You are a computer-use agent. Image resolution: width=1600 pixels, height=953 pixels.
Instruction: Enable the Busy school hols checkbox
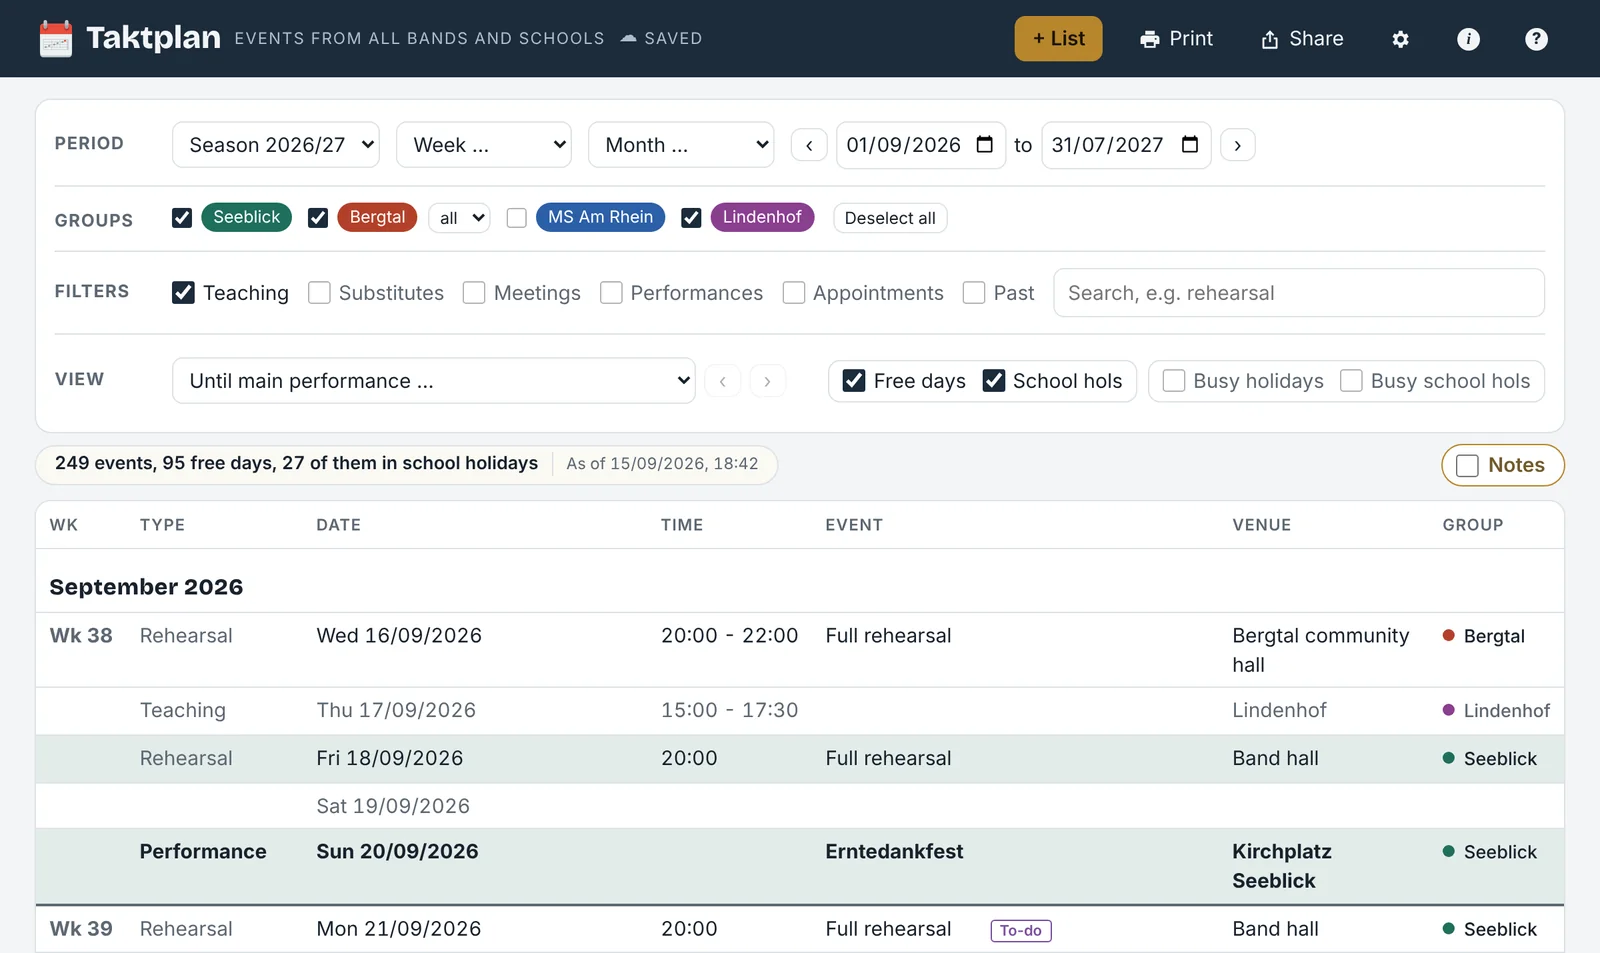(1351, 381)
